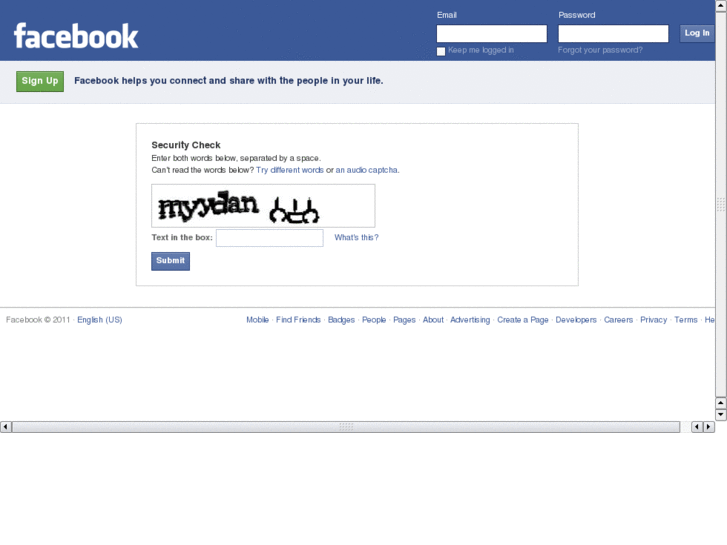Open the What's this? link

coord(356,237)
